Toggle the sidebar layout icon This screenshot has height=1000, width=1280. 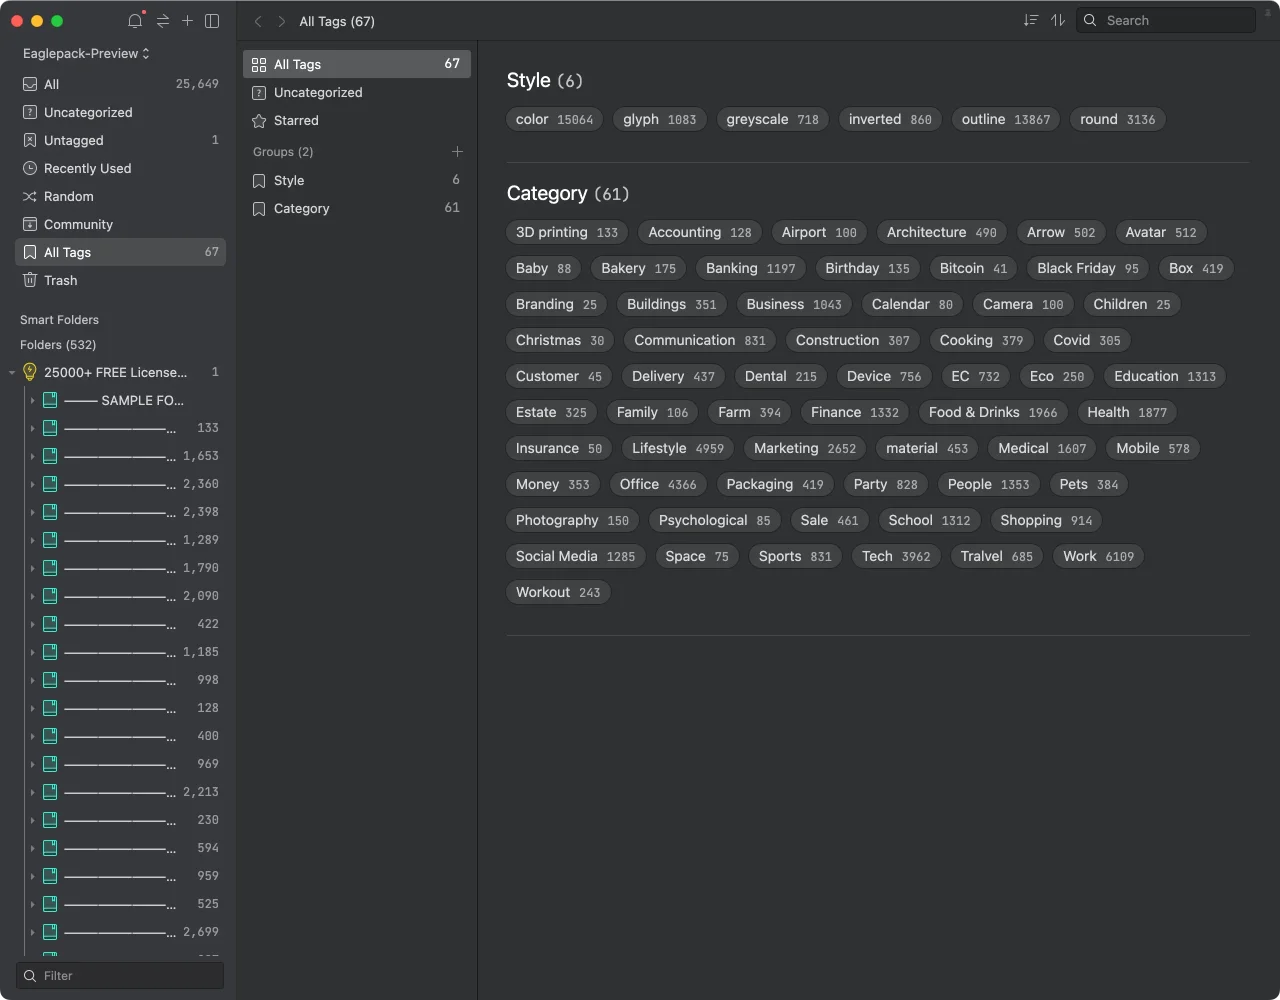tap(212, 21)
